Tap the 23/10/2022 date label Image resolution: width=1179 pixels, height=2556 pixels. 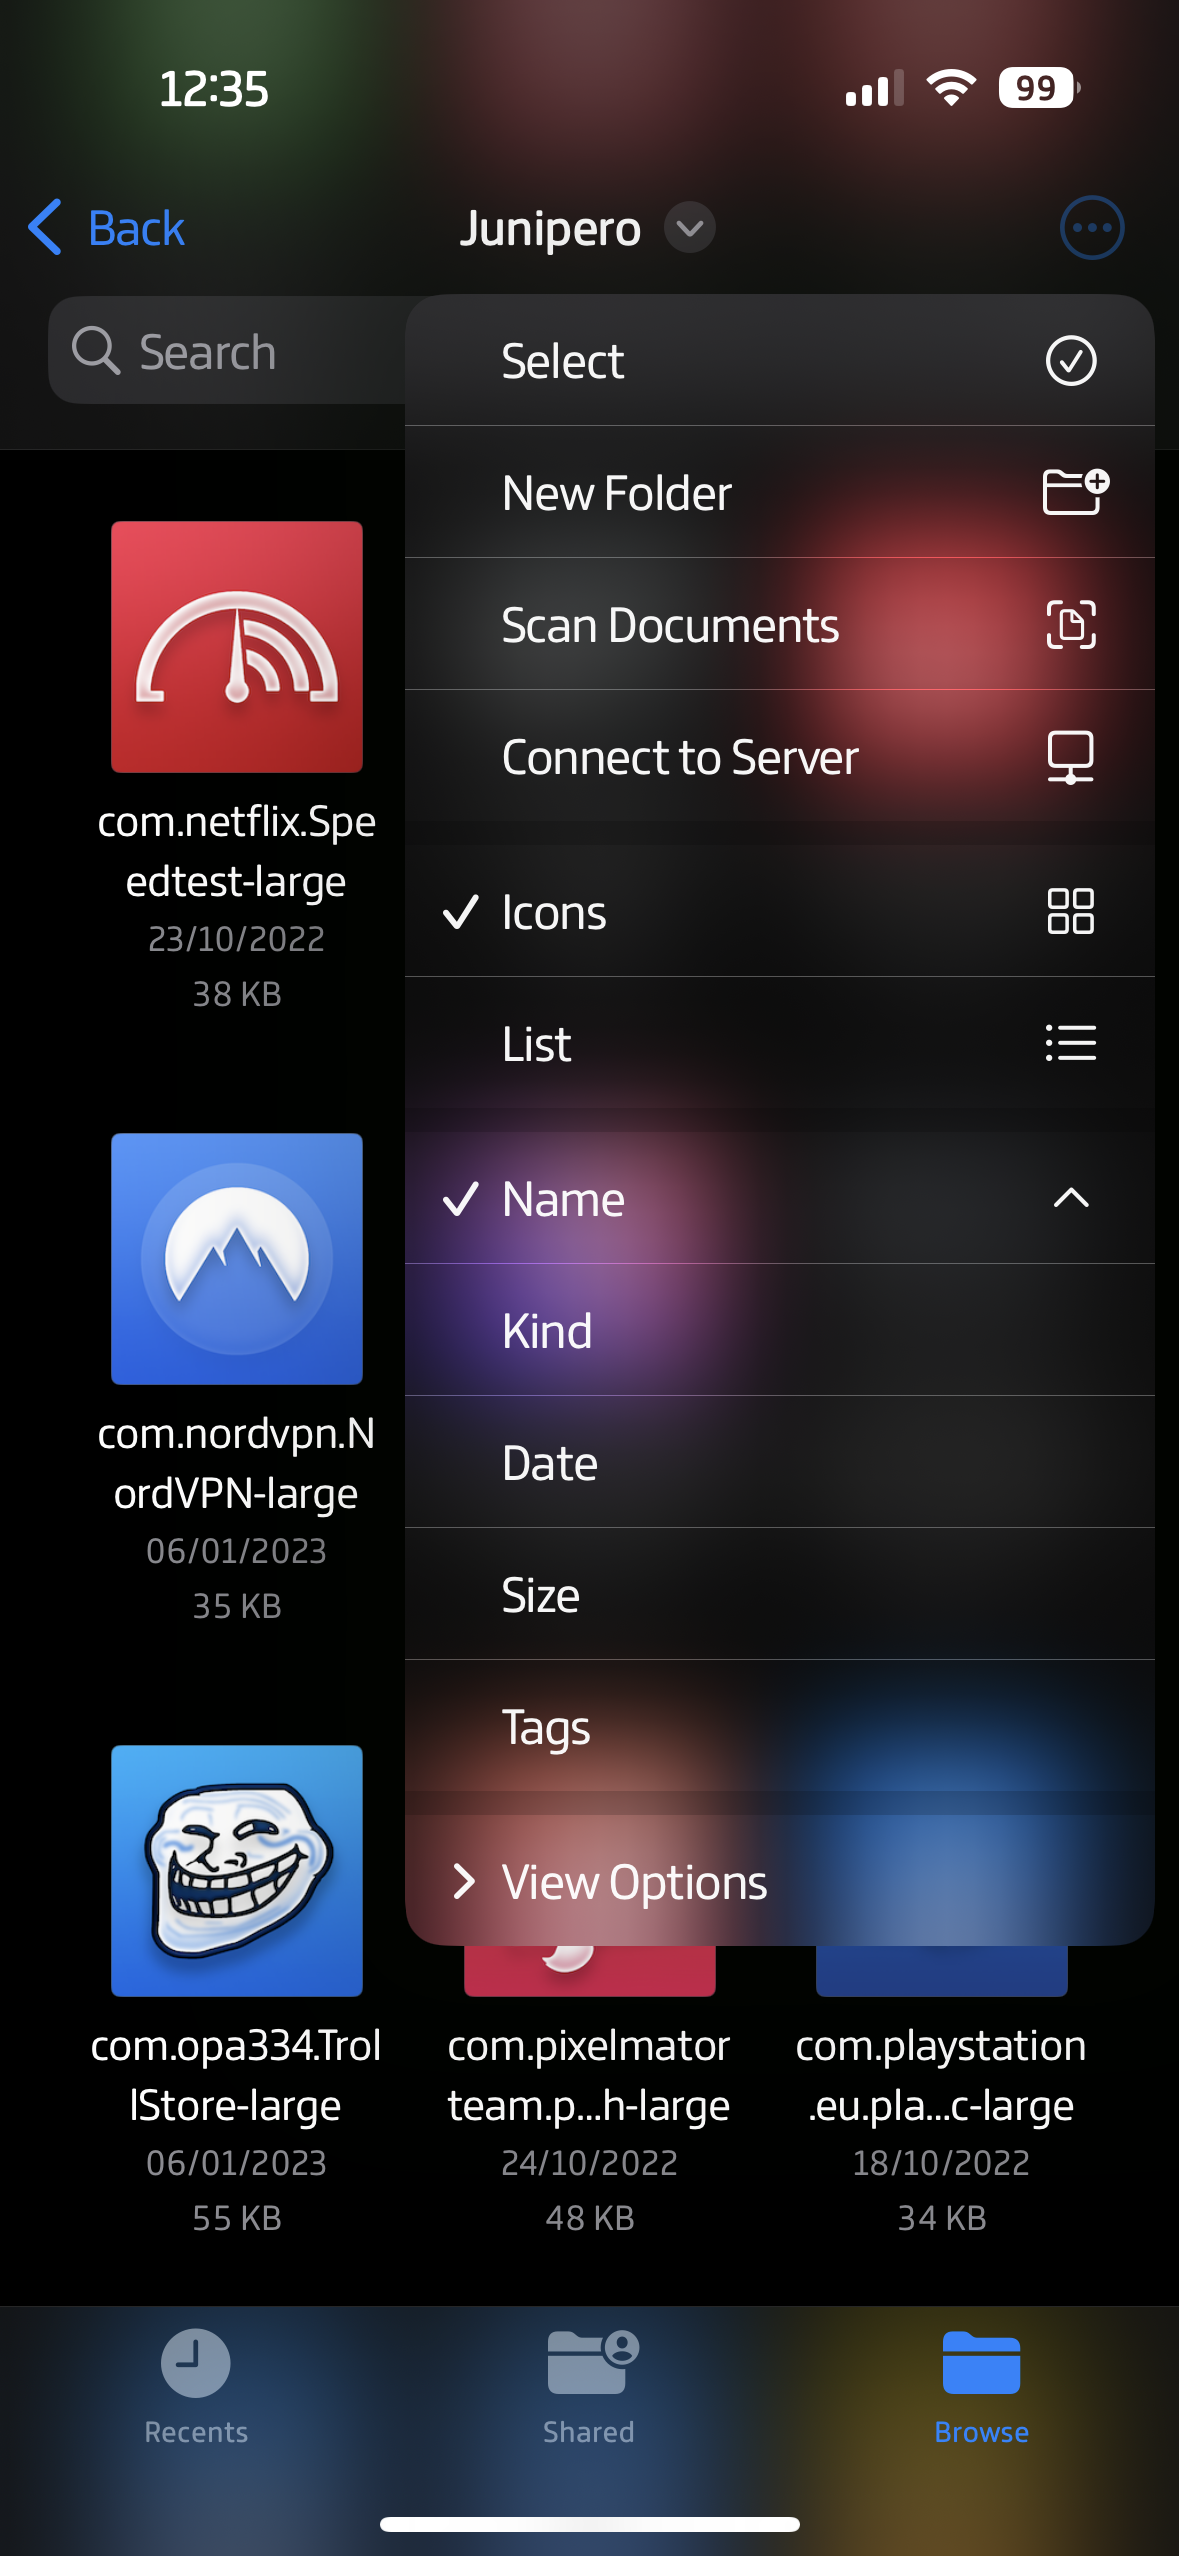click(237, 939)
